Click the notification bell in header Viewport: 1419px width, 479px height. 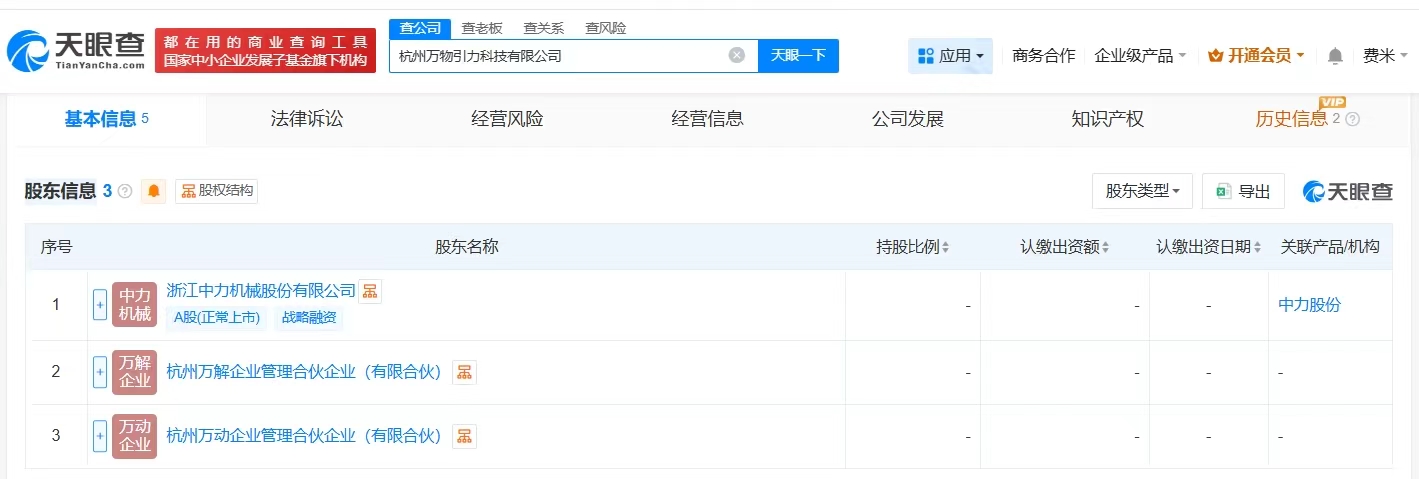[x=1335, y=56]
